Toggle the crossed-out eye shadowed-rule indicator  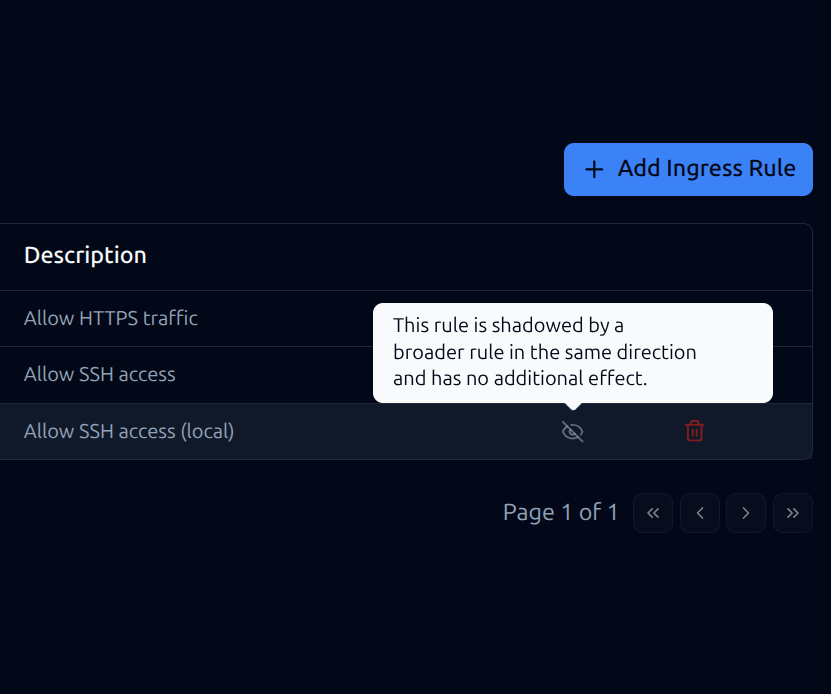tap(573, 431)
